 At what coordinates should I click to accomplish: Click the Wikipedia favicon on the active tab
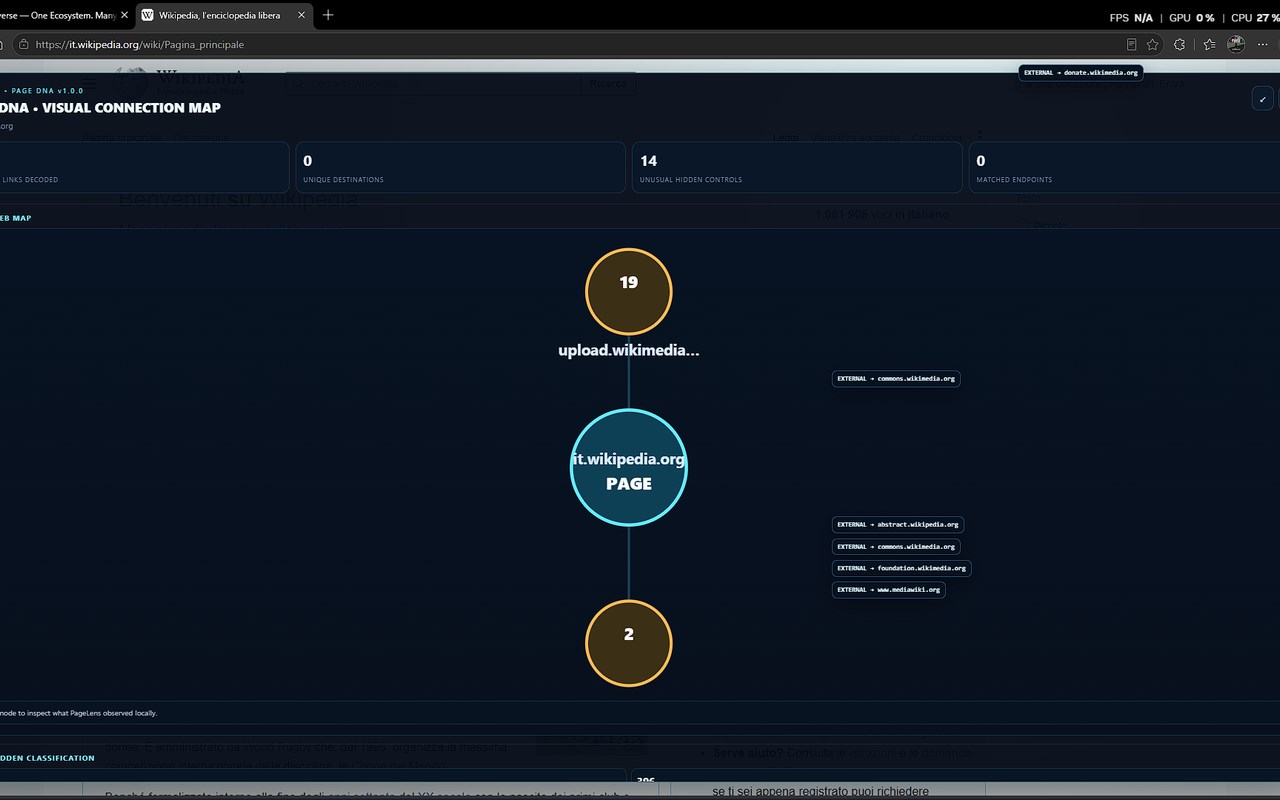coord(148,15)
